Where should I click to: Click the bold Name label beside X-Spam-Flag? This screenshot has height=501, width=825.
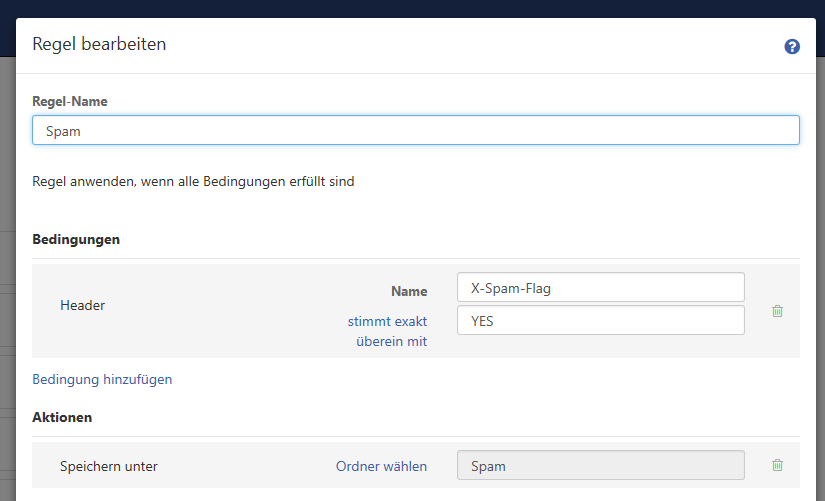[x=409, y=291]
